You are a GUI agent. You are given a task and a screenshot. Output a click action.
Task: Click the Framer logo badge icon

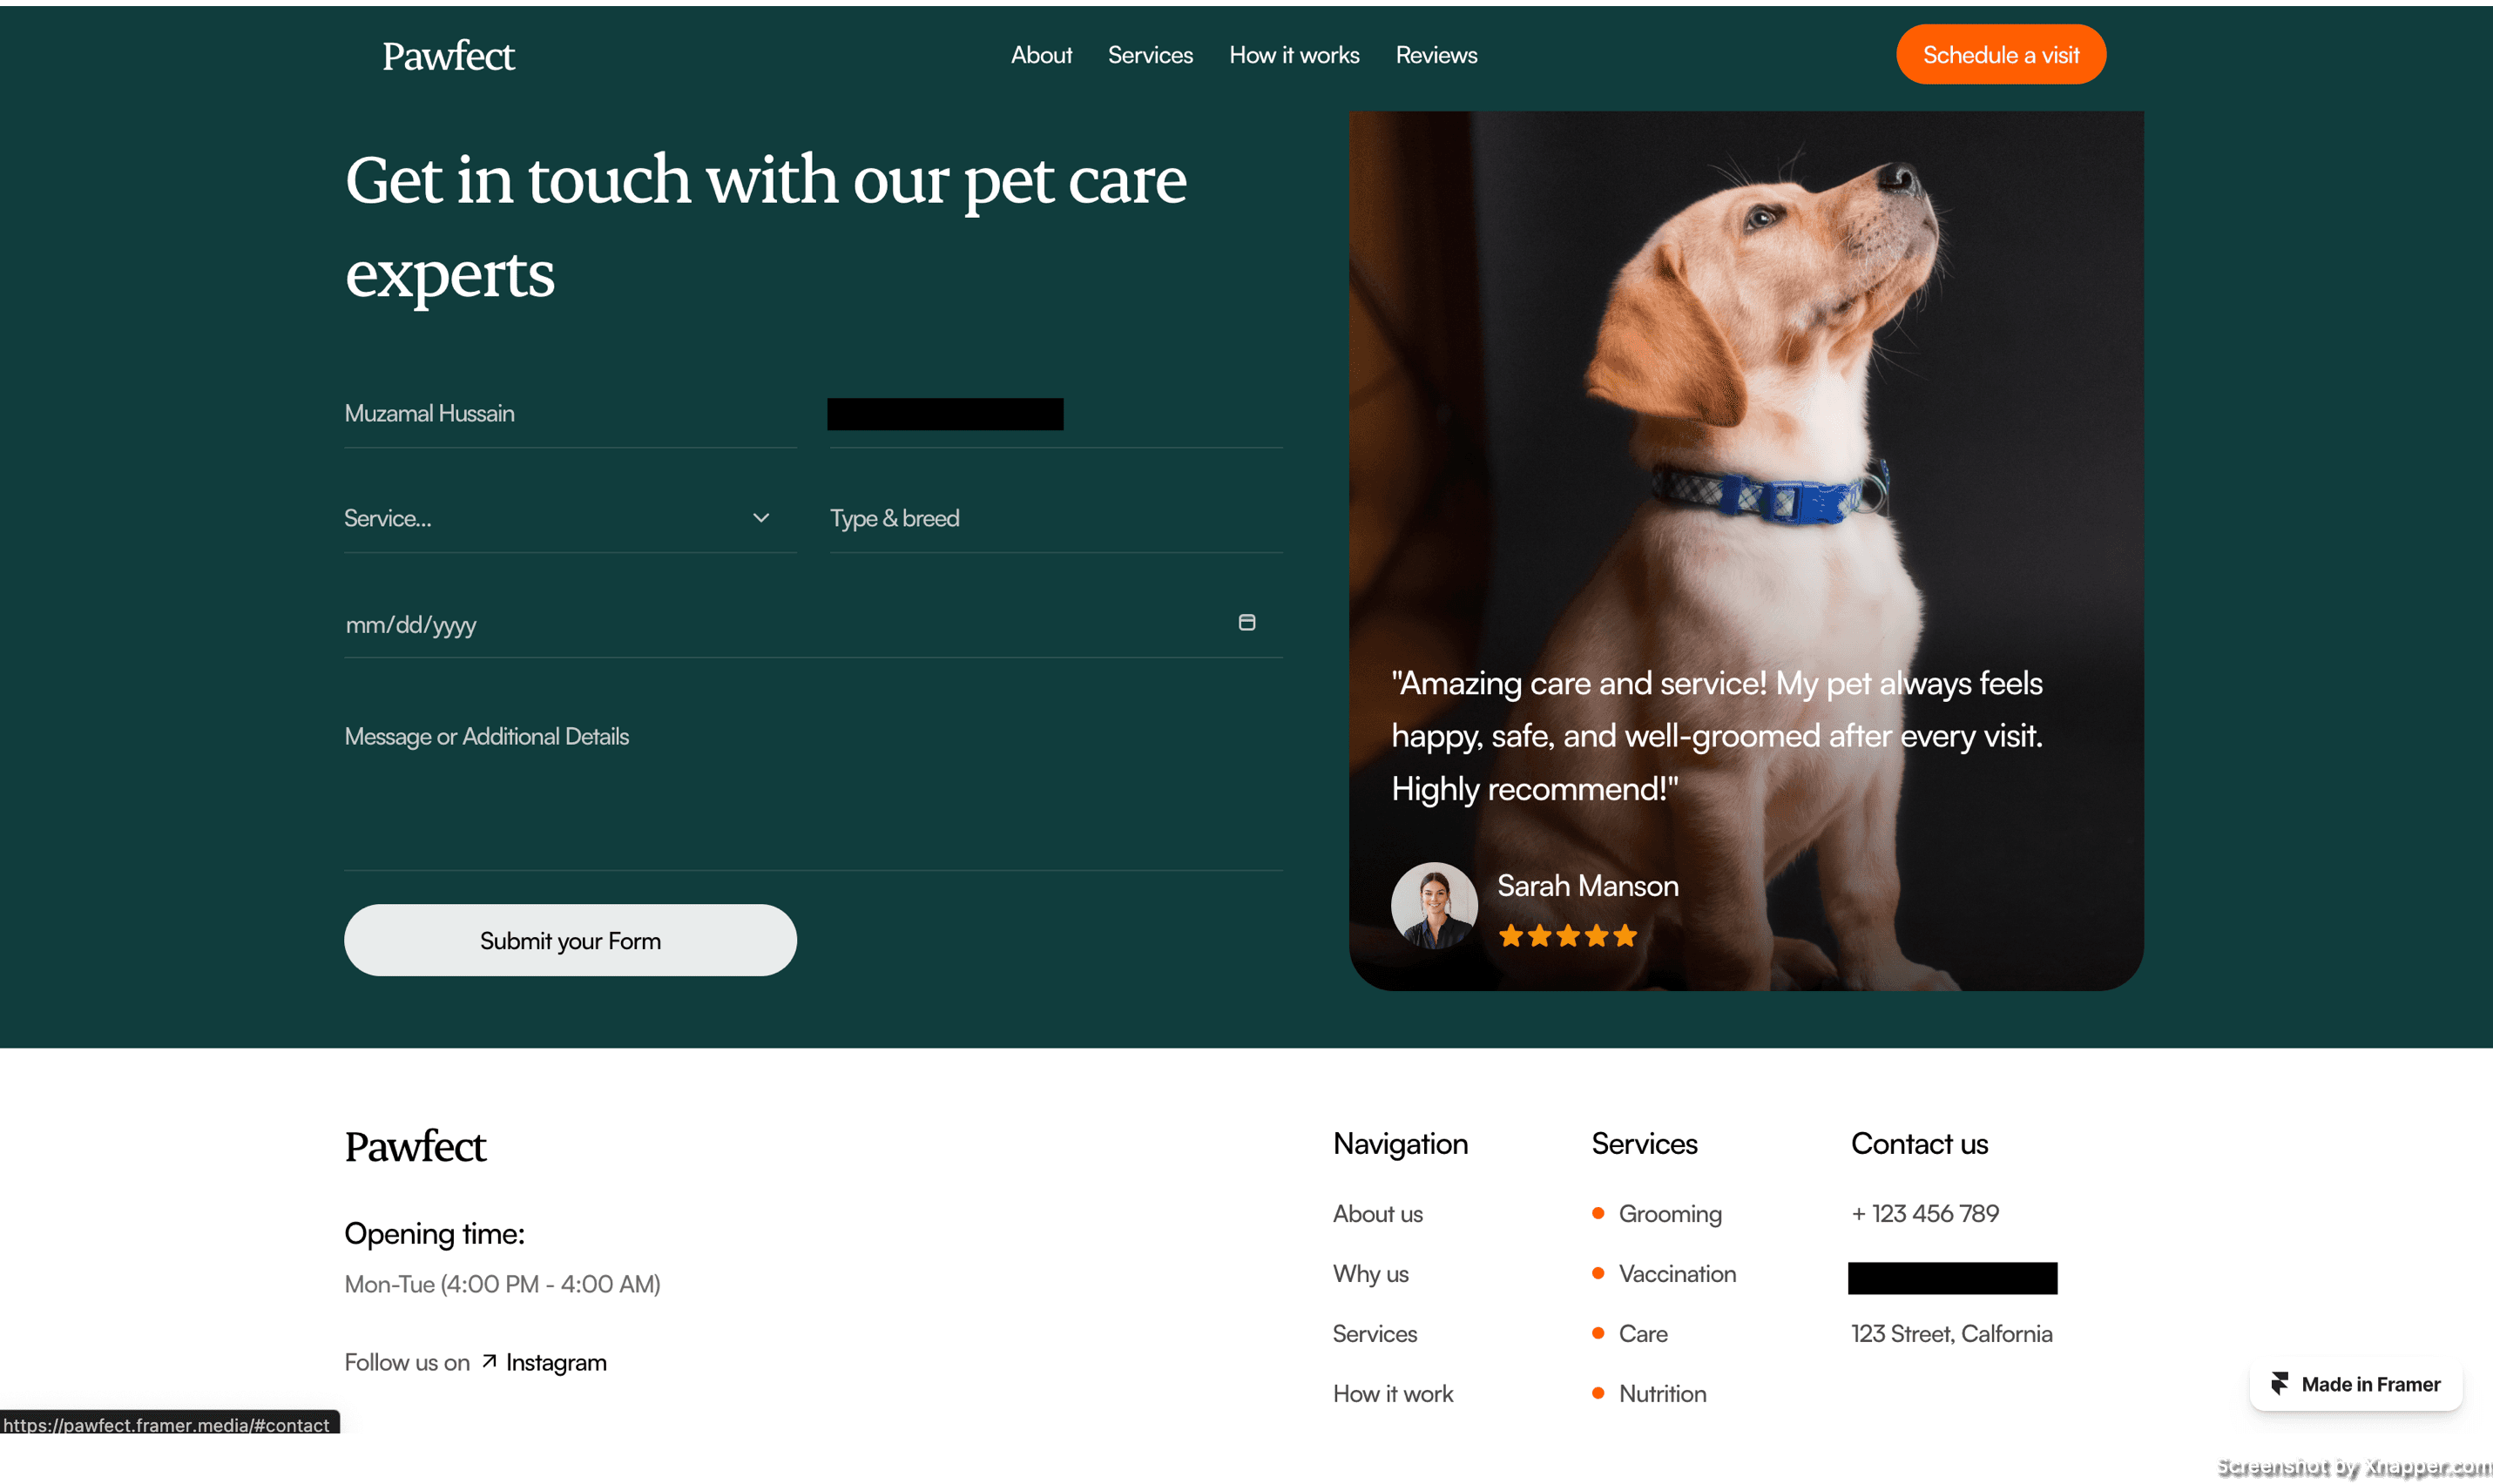(2280, 1384)
